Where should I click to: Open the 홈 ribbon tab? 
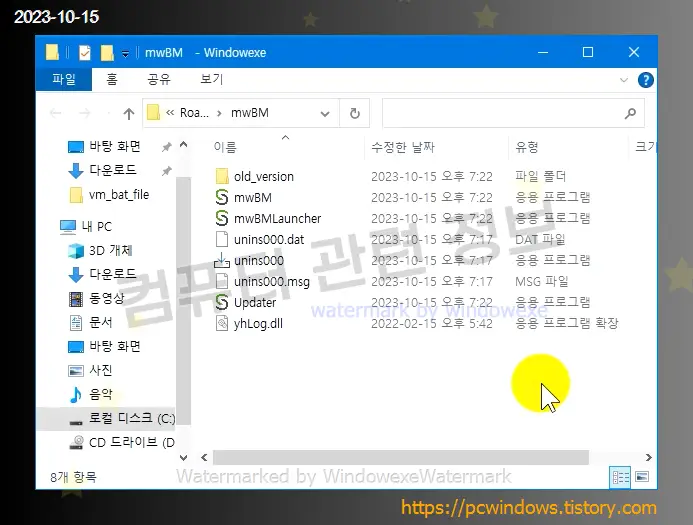[112, 79]
